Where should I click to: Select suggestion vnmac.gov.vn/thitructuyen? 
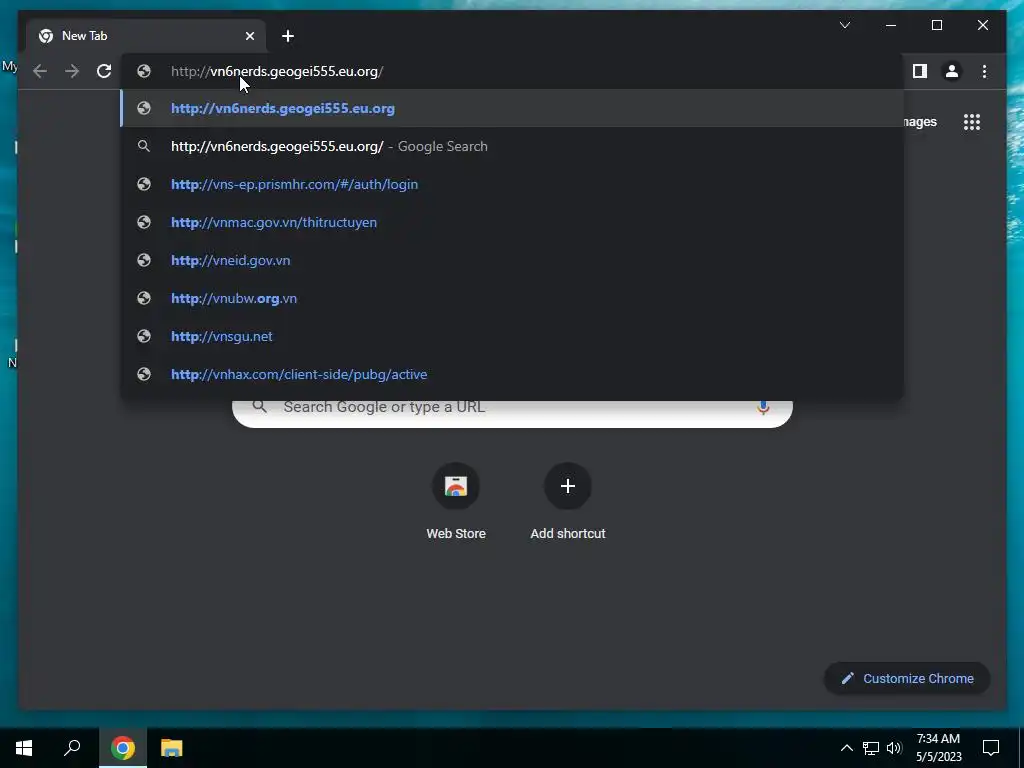click(512, 222)
